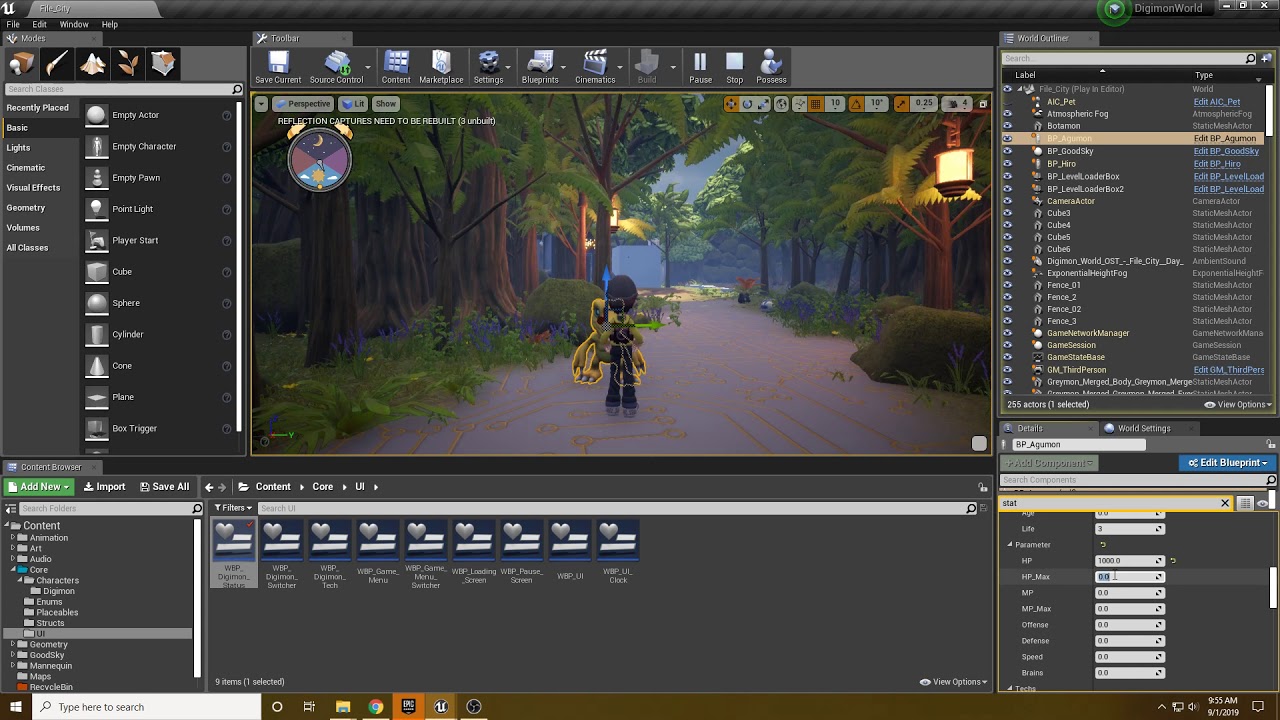This screenshot has height=720, width=1280.
Task: Hide the AIC_Pet actor via eye icon
Action: coord(1007,102)
